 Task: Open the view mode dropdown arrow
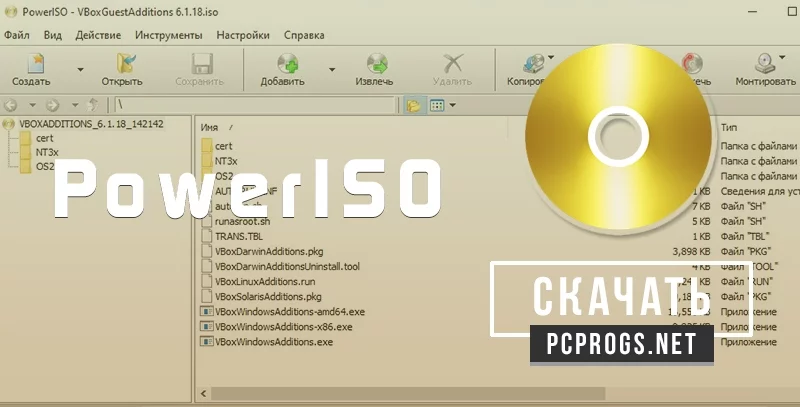452,106
